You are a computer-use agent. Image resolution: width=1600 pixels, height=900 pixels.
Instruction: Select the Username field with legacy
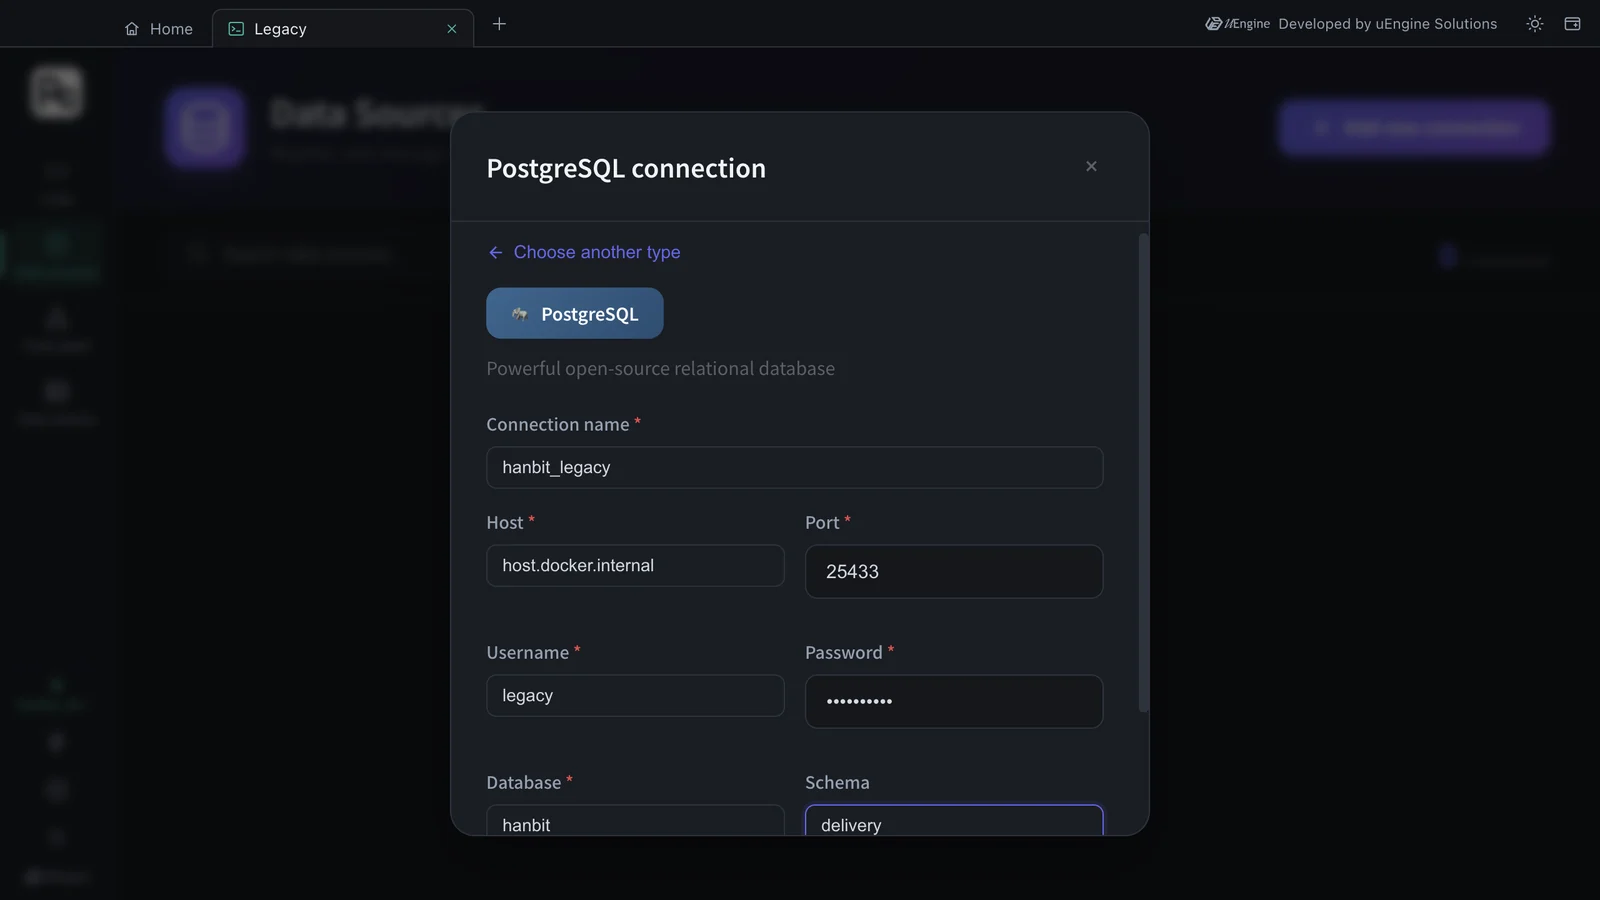pos(636,695)
